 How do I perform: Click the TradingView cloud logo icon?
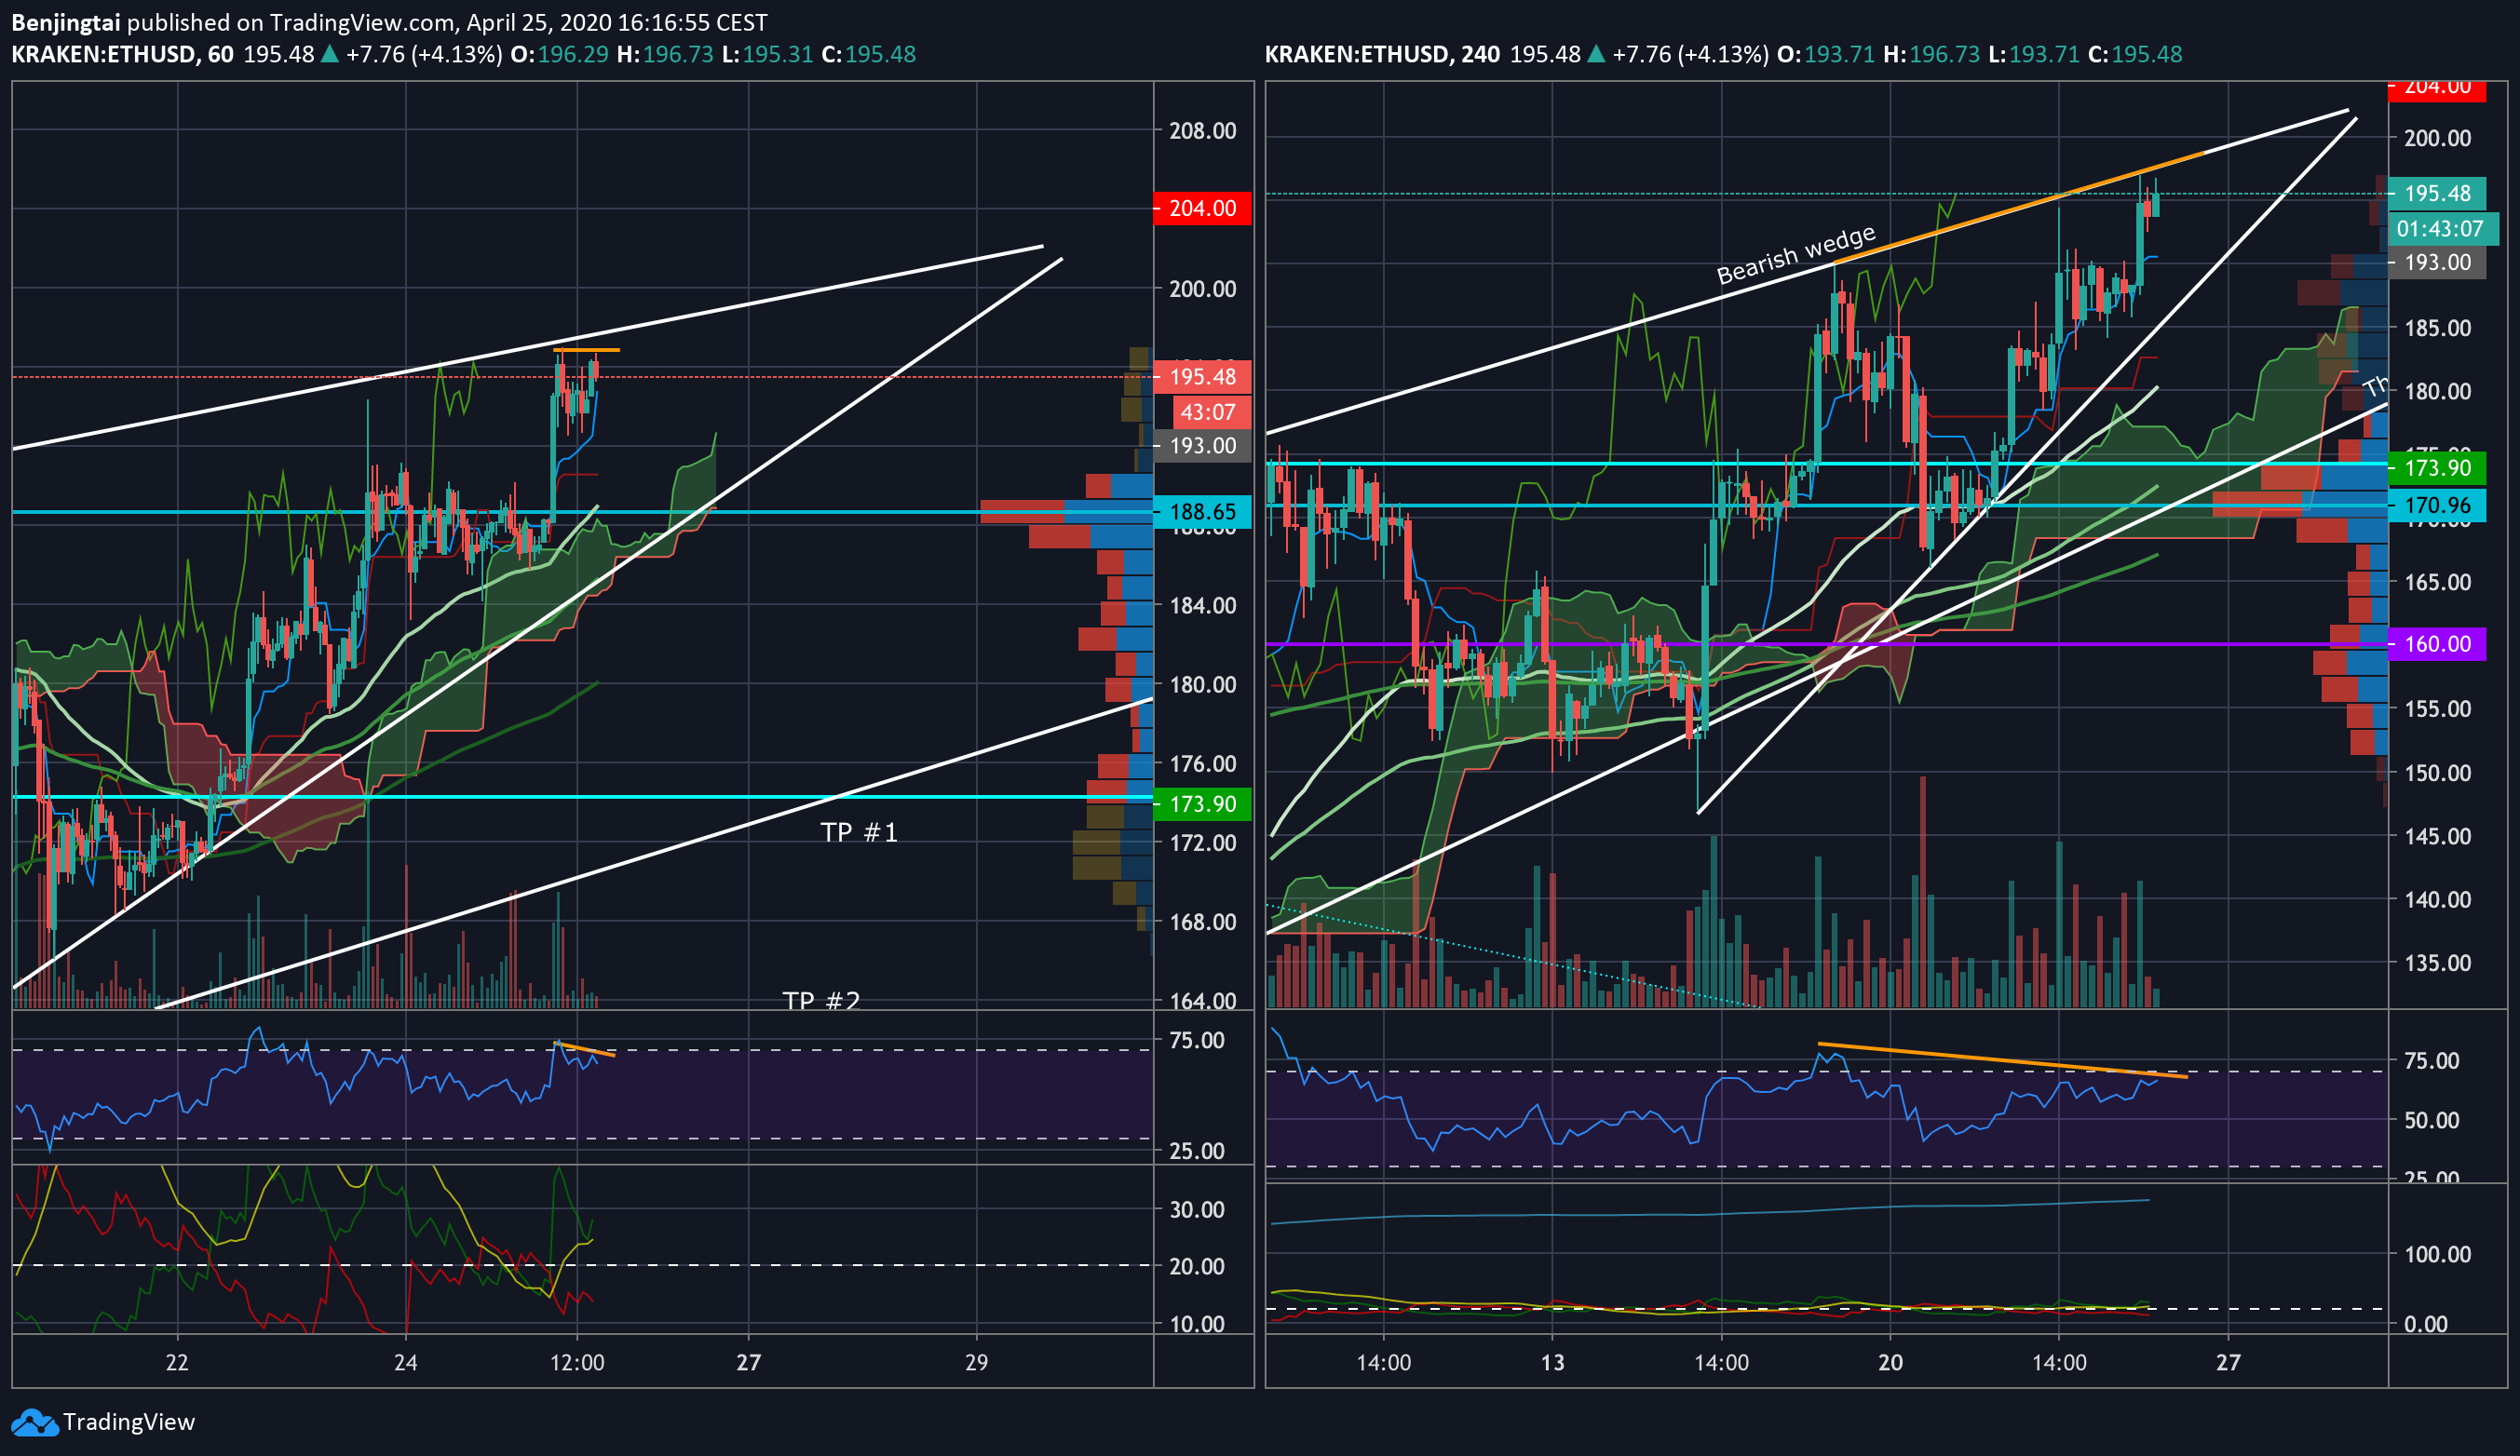34,1422
